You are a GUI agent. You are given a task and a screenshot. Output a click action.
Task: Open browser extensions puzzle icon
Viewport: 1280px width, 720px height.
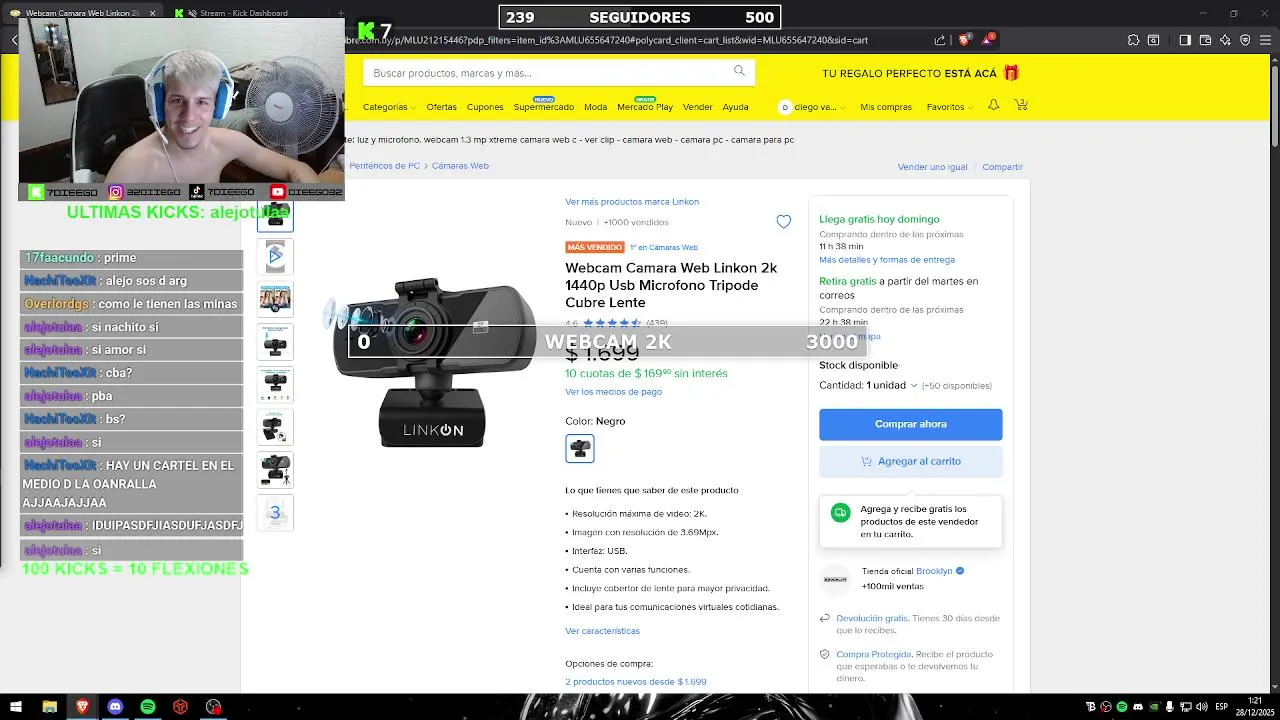tap(1133, 40)
